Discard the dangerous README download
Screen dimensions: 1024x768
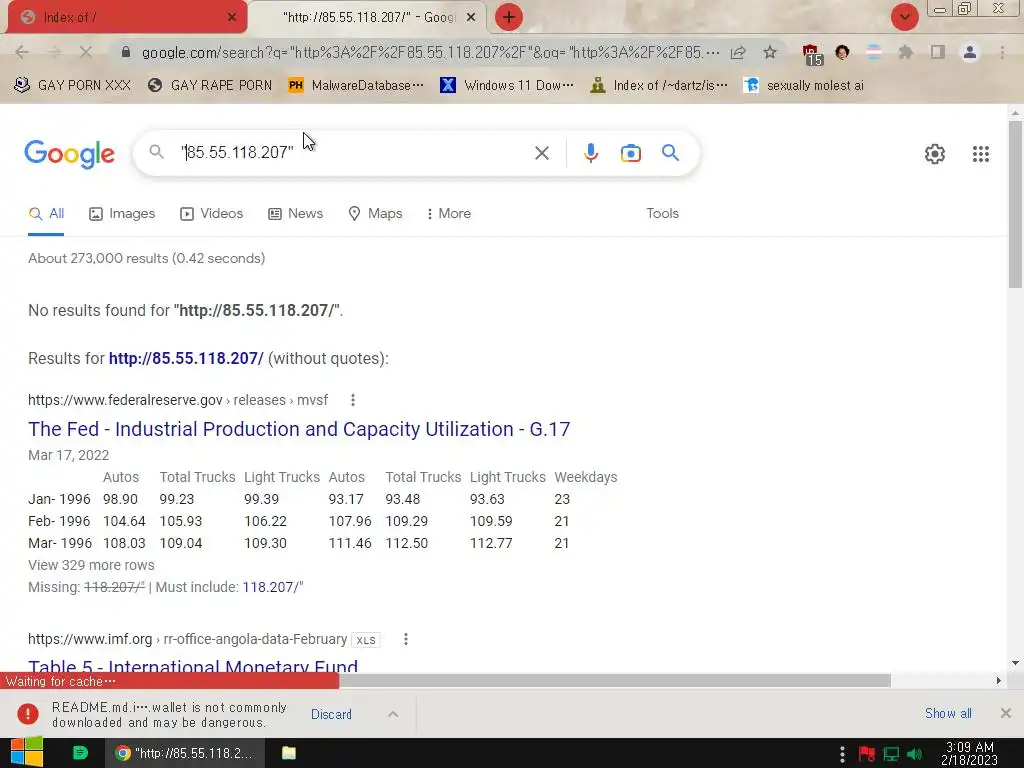[x=331, y=714]
